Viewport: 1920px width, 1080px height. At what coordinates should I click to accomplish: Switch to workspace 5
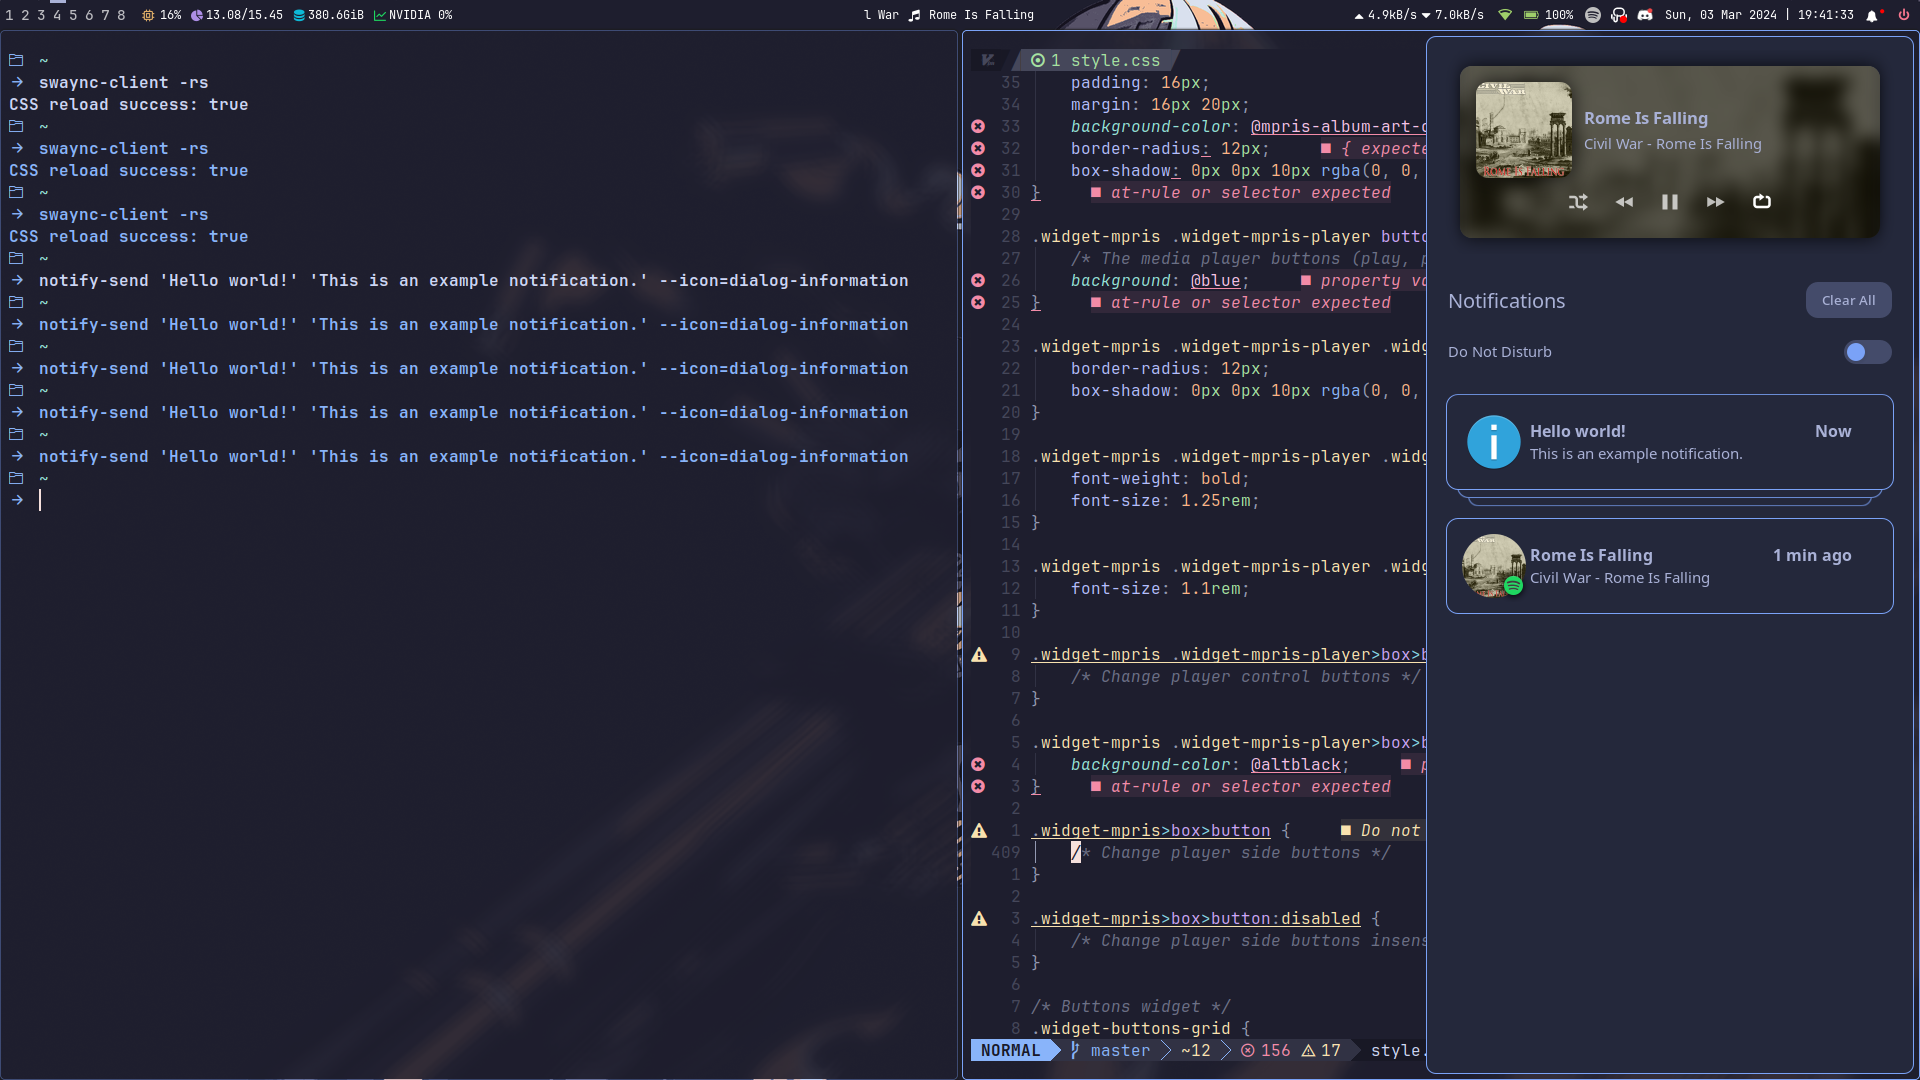(73, 15)
